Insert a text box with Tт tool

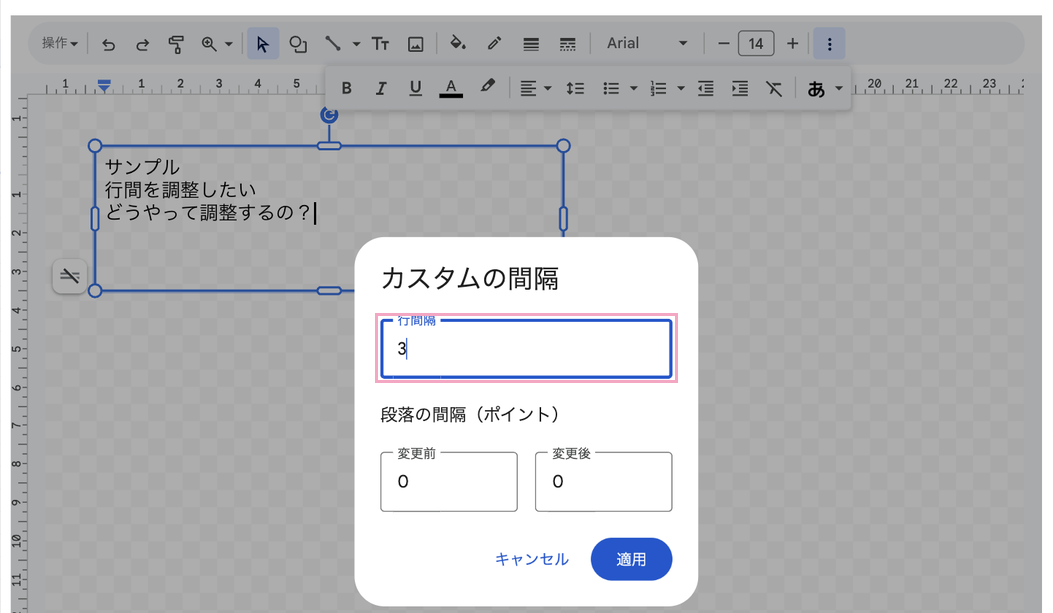380,44
